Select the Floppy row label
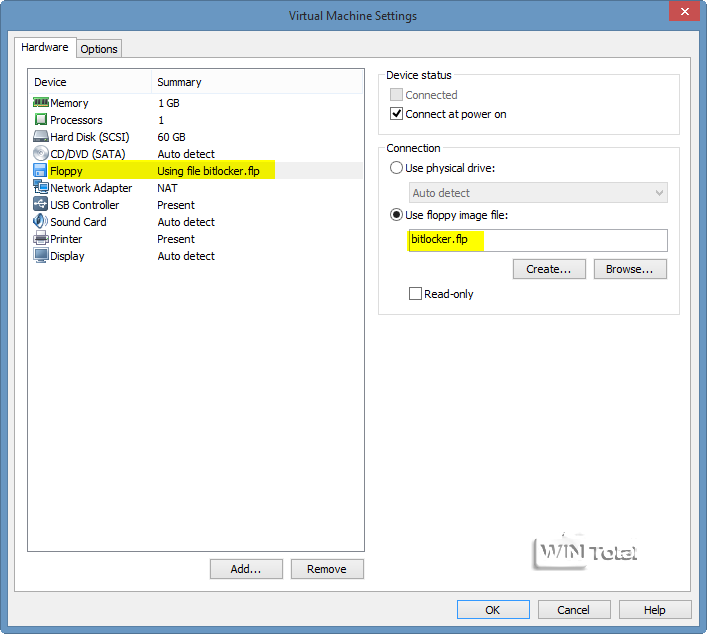The height and width of the screenshot is (634, 707). tap(66, 171)
